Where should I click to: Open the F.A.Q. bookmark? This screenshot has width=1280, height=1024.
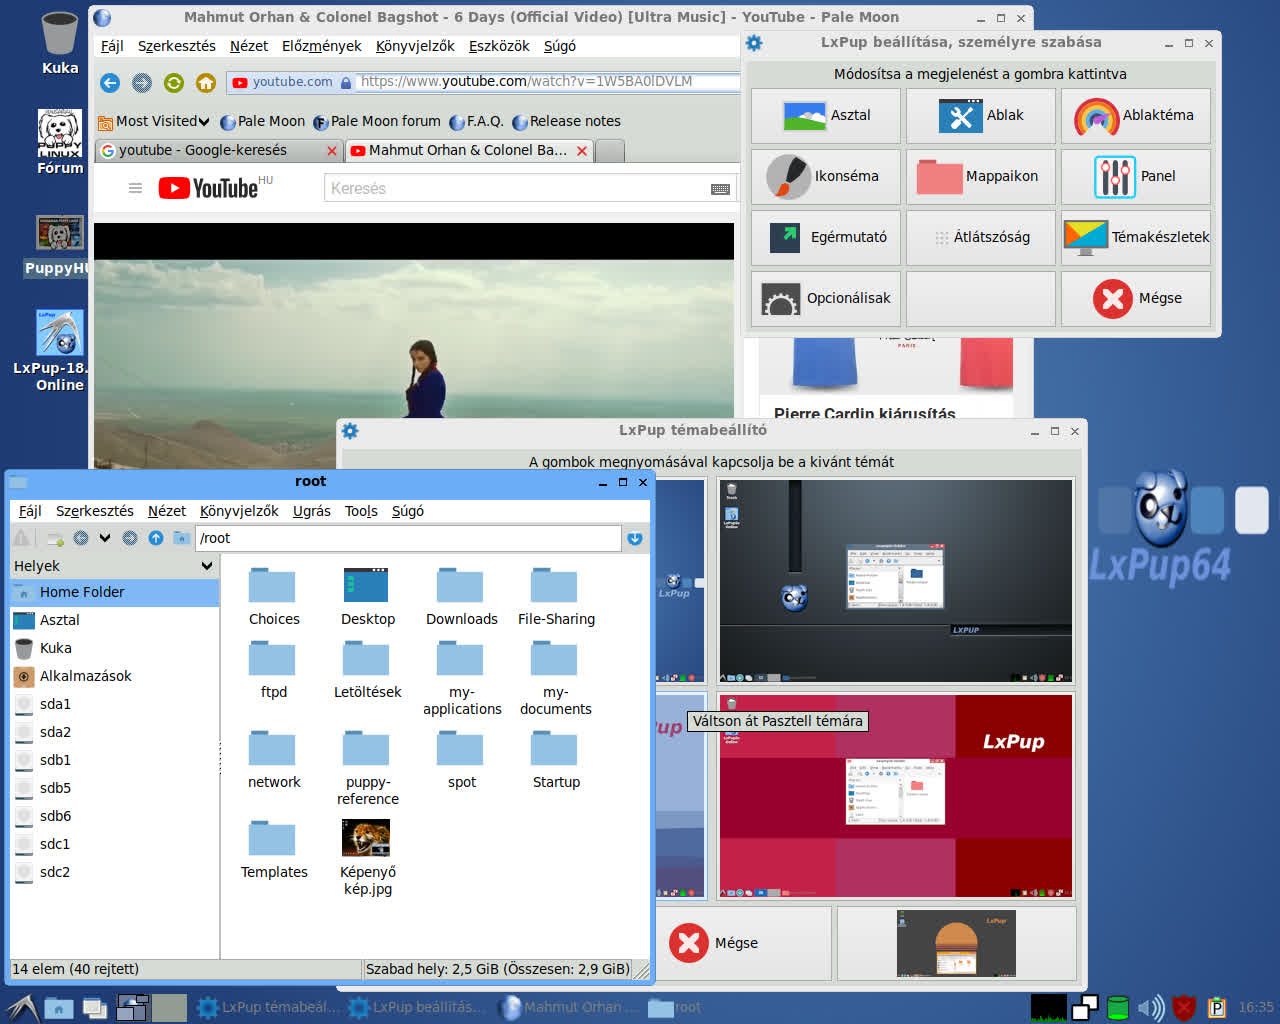tap(476, 121)
